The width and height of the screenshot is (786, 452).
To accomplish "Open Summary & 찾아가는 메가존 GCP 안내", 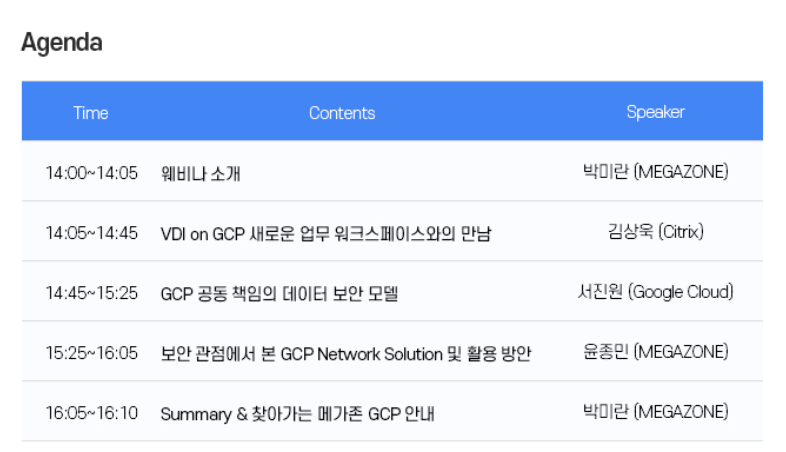I will [297, 414].
